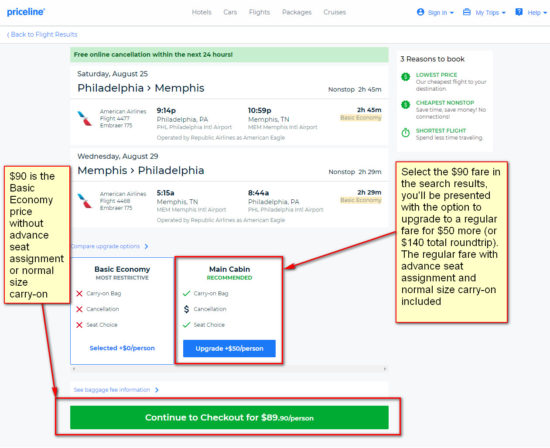This screenshot has height=448, width=550.
Task: Open Compare upgrade options link
Action: [106, 246]
